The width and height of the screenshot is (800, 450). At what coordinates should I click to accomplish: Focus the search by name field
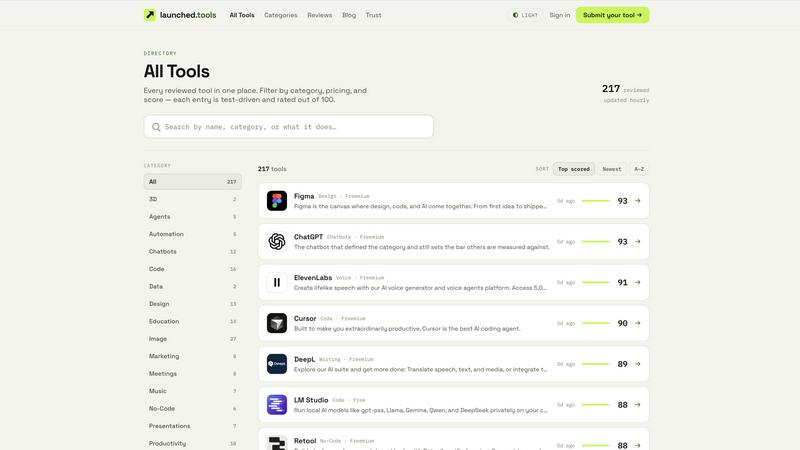tap(288, 127)
